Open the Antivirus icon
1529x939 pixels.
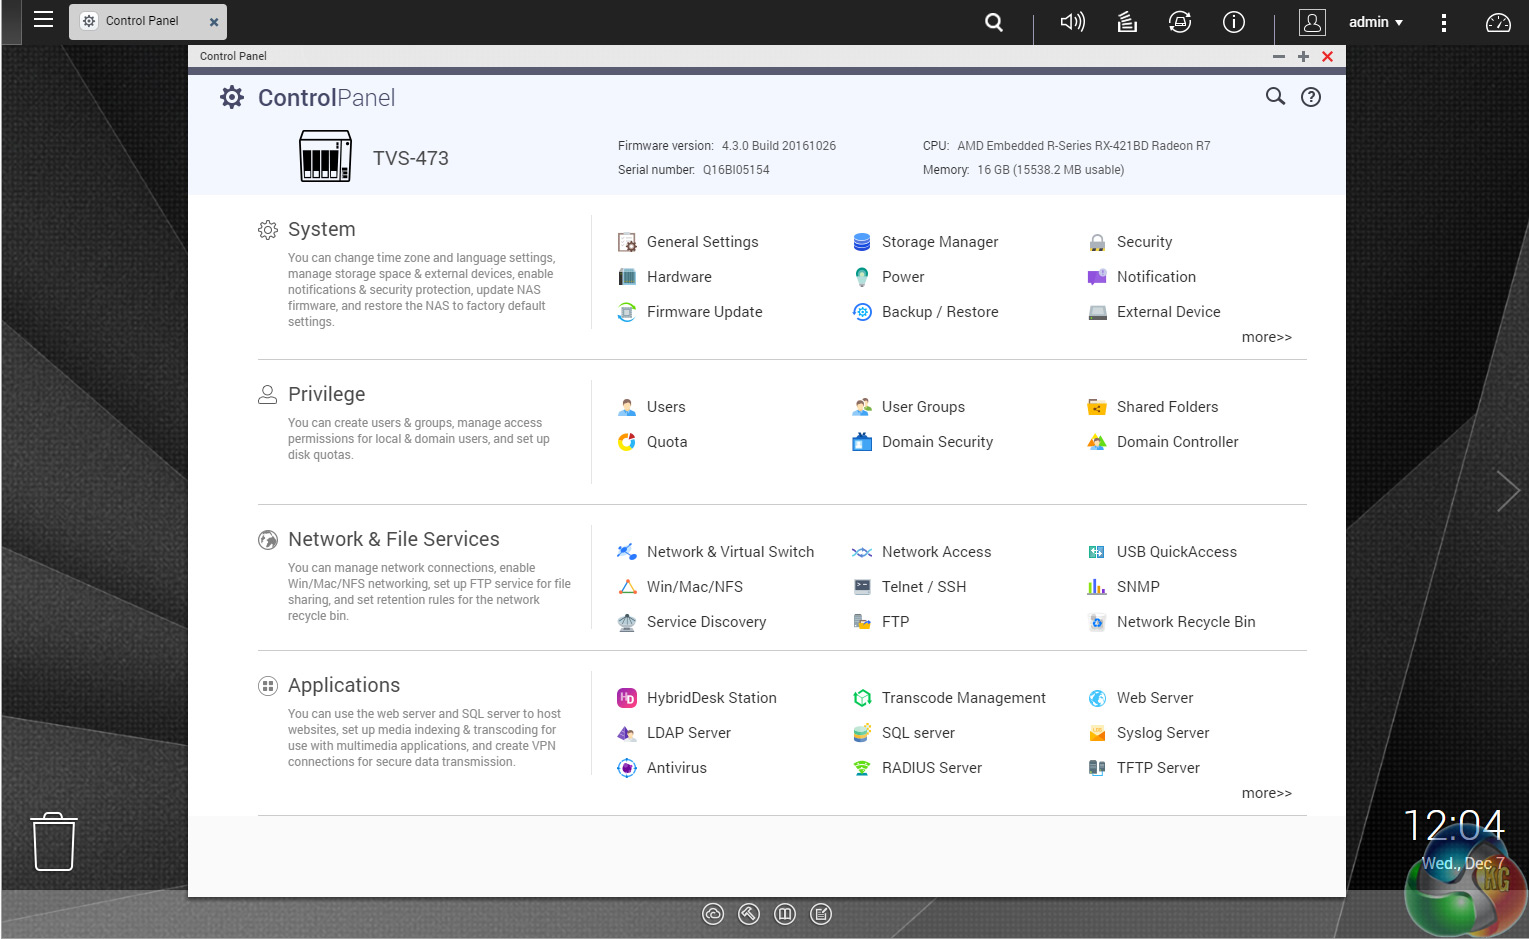tap(627, 768)
